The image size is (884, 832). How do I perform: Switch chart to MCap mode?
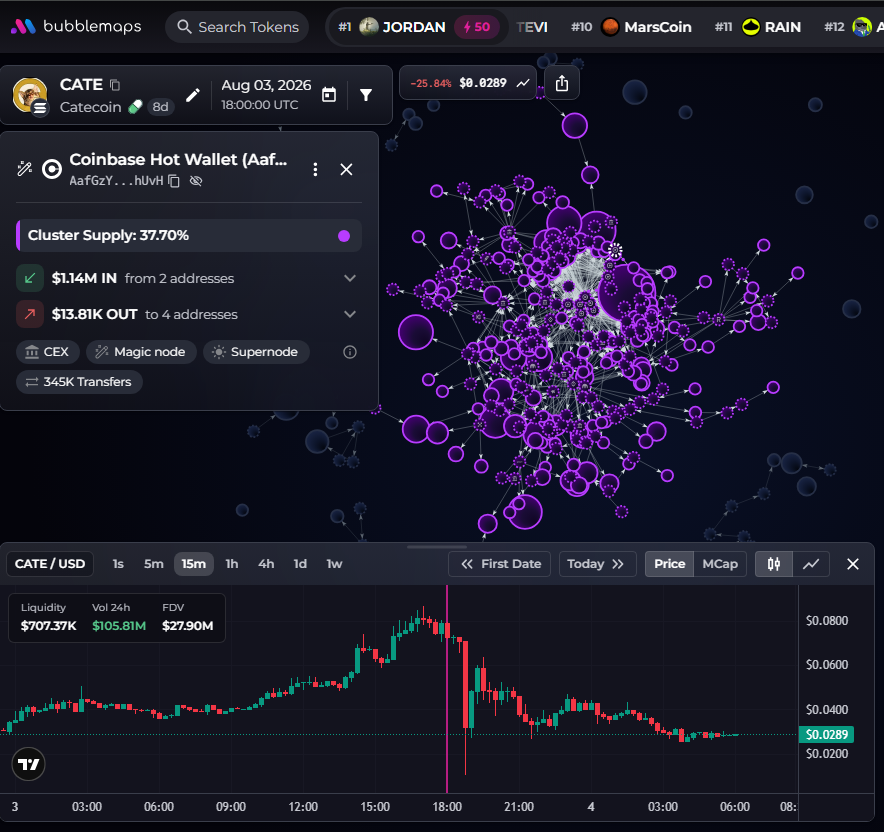(x=720, y=564)
